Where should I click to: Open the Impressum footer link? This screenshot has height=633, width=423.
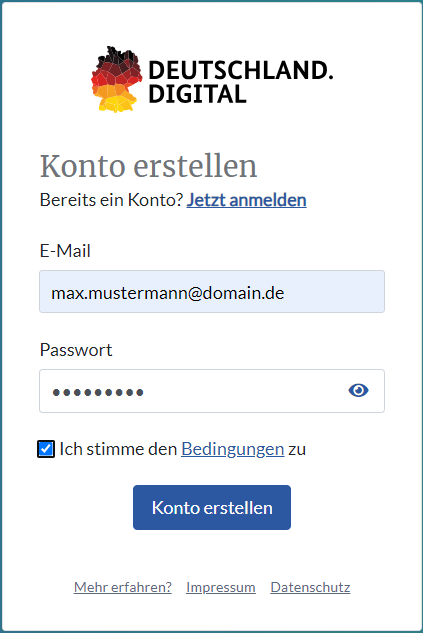221,587
